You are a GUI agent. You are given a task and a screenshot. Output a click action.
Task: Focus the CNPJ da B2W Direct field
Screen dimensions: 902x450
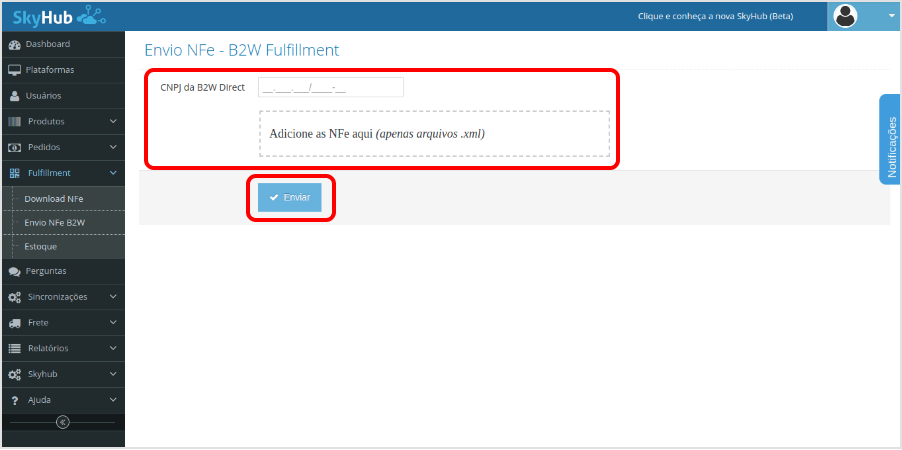[331, 87]
